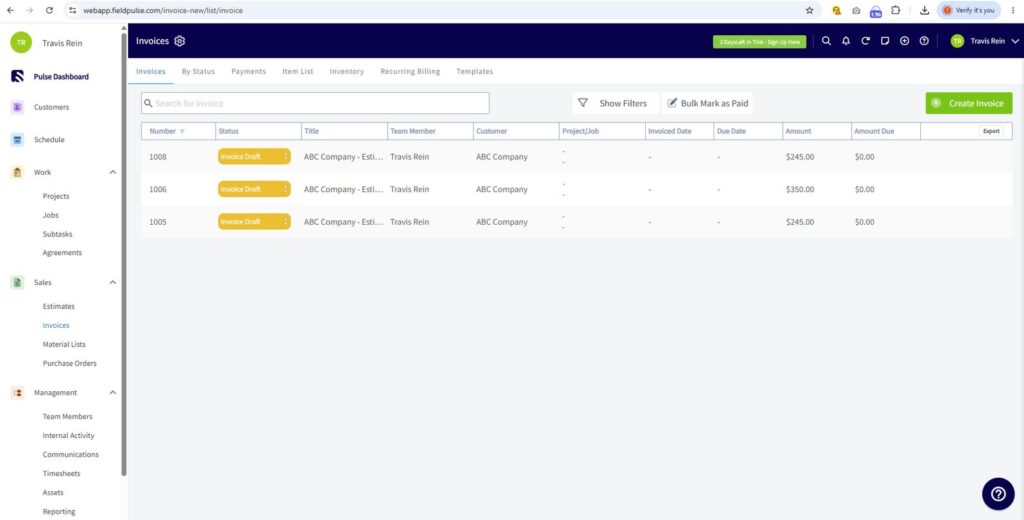Click the refresh icon in header
This screenshot has height=520, width=1024.
865,41
